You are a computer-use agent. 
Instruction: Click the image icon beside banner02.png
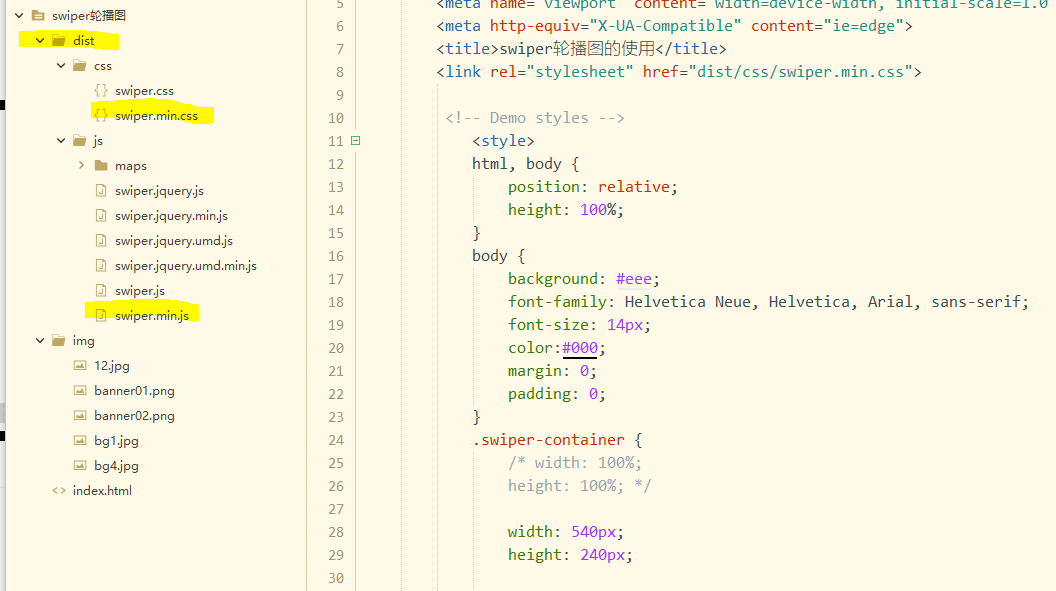click(80, 415)
